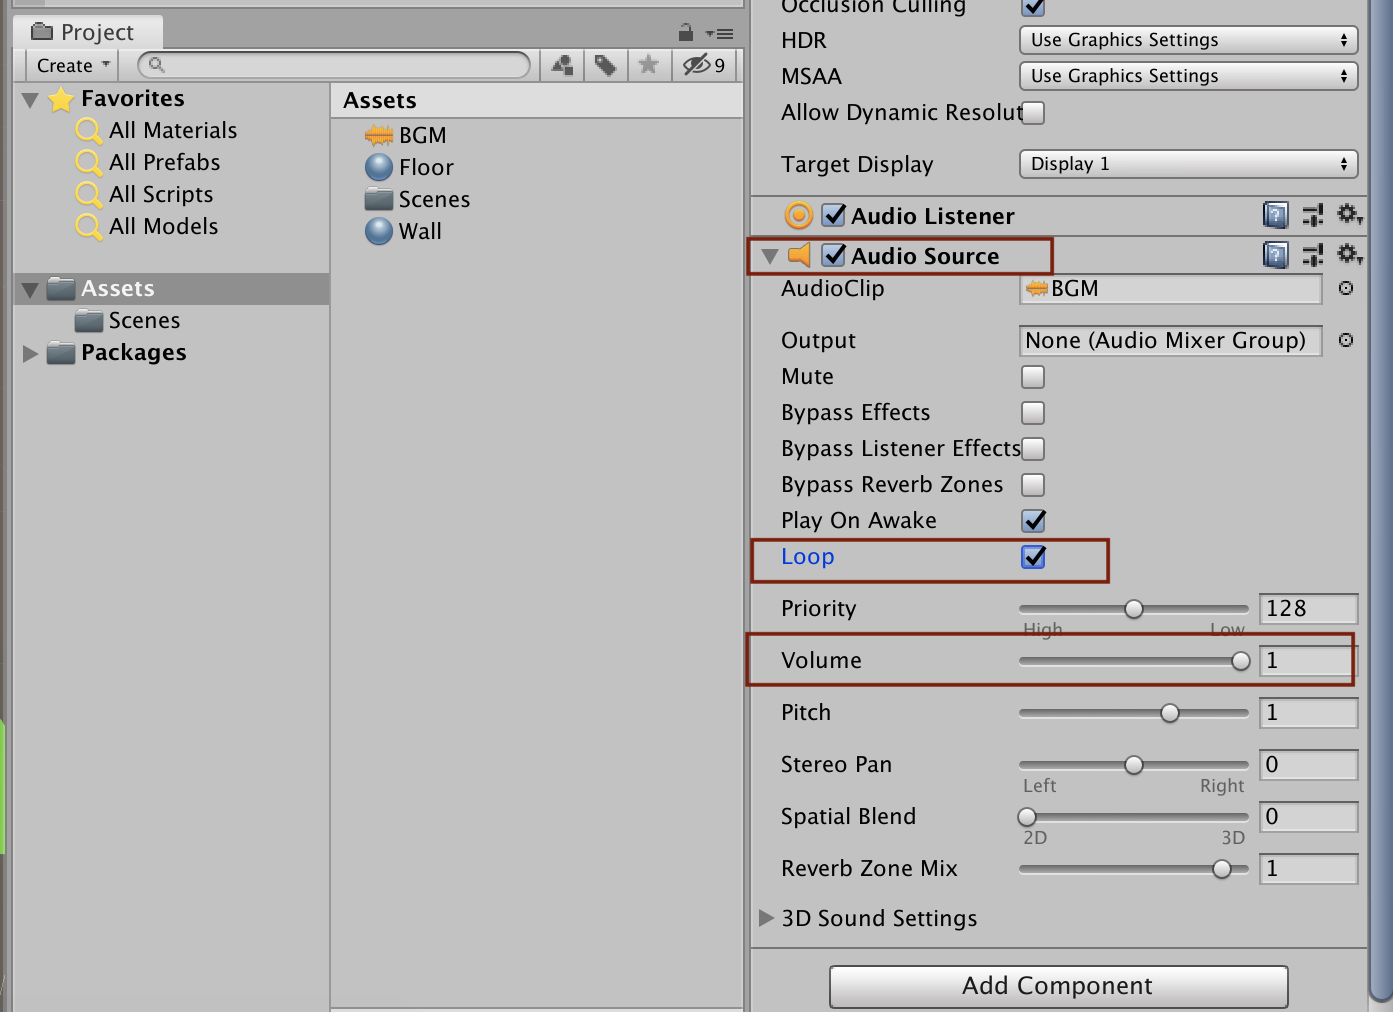Save current search as favorite star
Screen dimensions: 1393x1012
coord(647,65)
